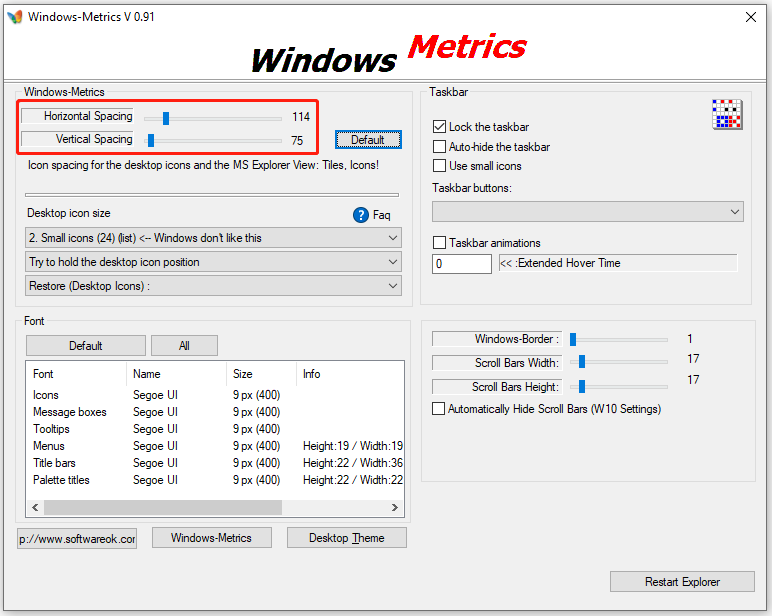
Task: Check Automatically Hide Scroll Bars option
Action: [x=438, y=409]
